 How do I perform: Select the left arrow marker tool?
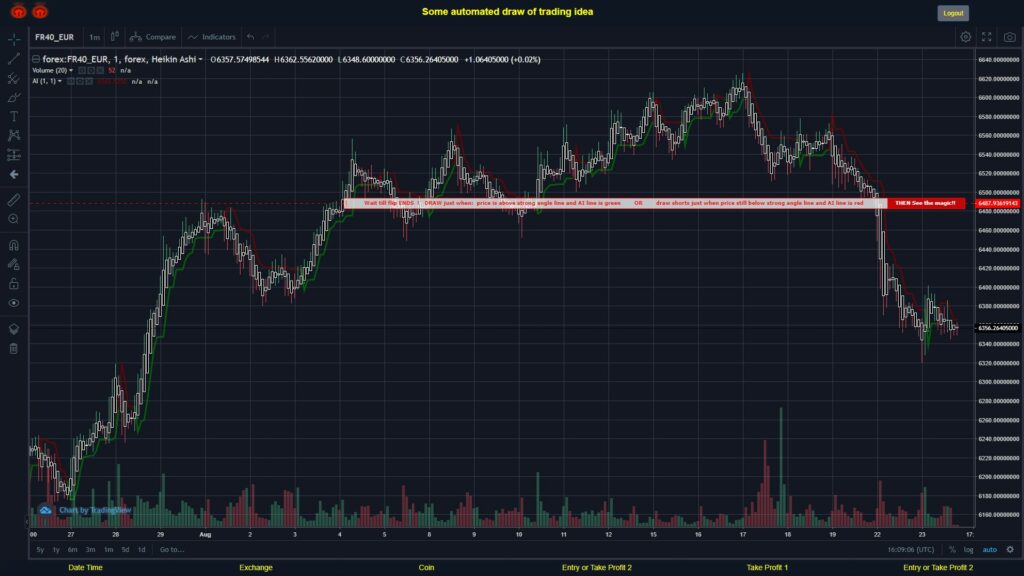(x=14, y=174)
